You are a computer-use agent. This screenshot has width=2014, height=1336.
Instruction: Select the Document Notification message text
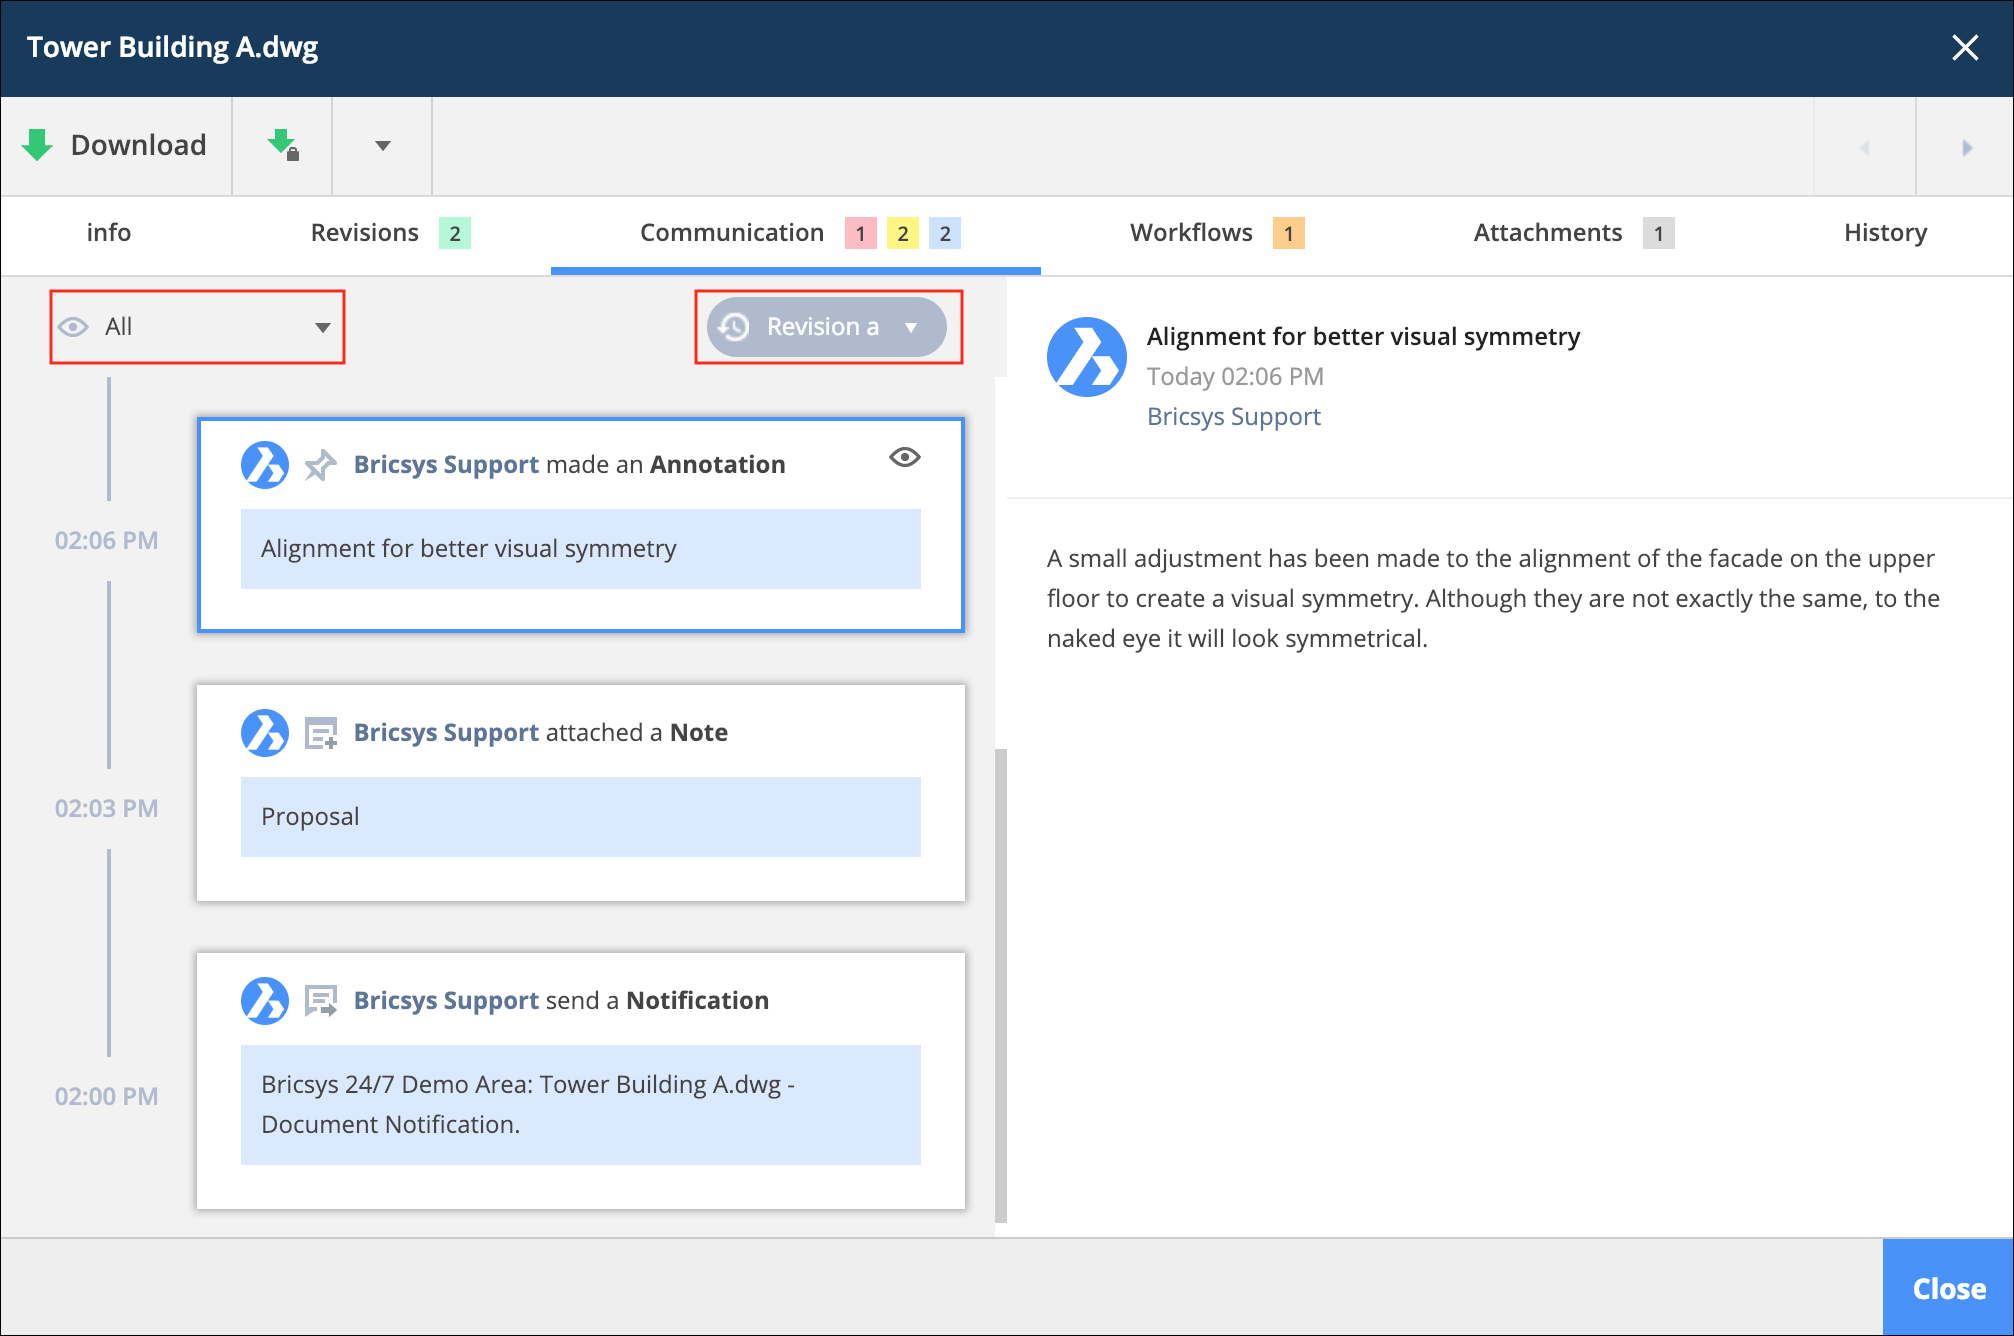(x=581, y=1105)
